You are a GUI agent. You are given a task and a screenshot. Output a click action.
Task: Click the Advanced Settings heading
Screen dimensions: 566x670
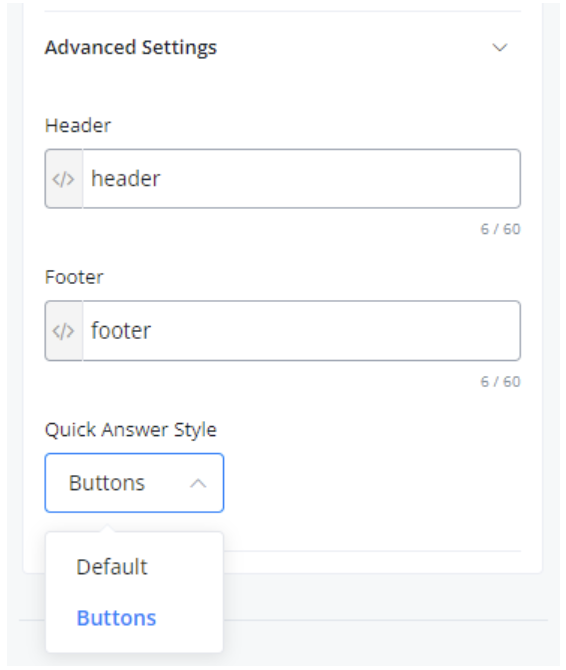pos(131,47)
